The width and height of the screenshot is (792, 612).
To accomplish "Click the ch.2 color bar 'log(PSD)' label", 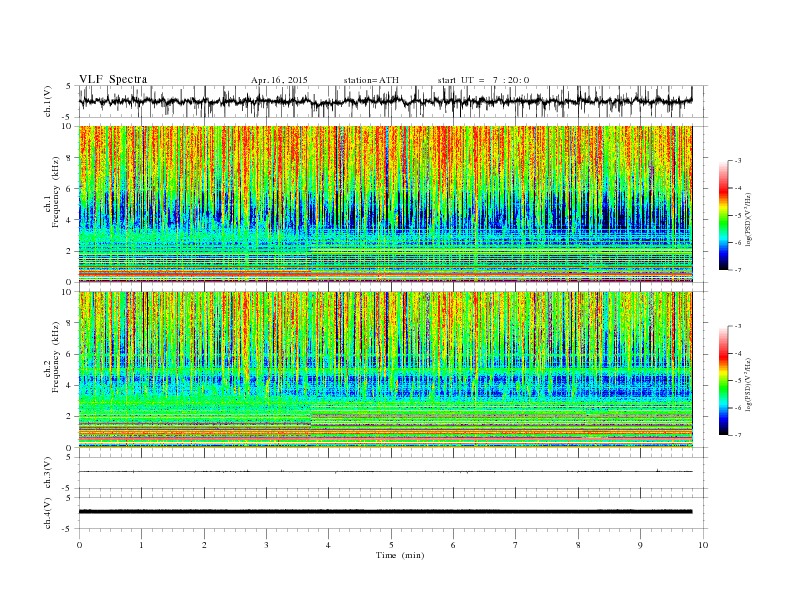I will tap(749, 384).
